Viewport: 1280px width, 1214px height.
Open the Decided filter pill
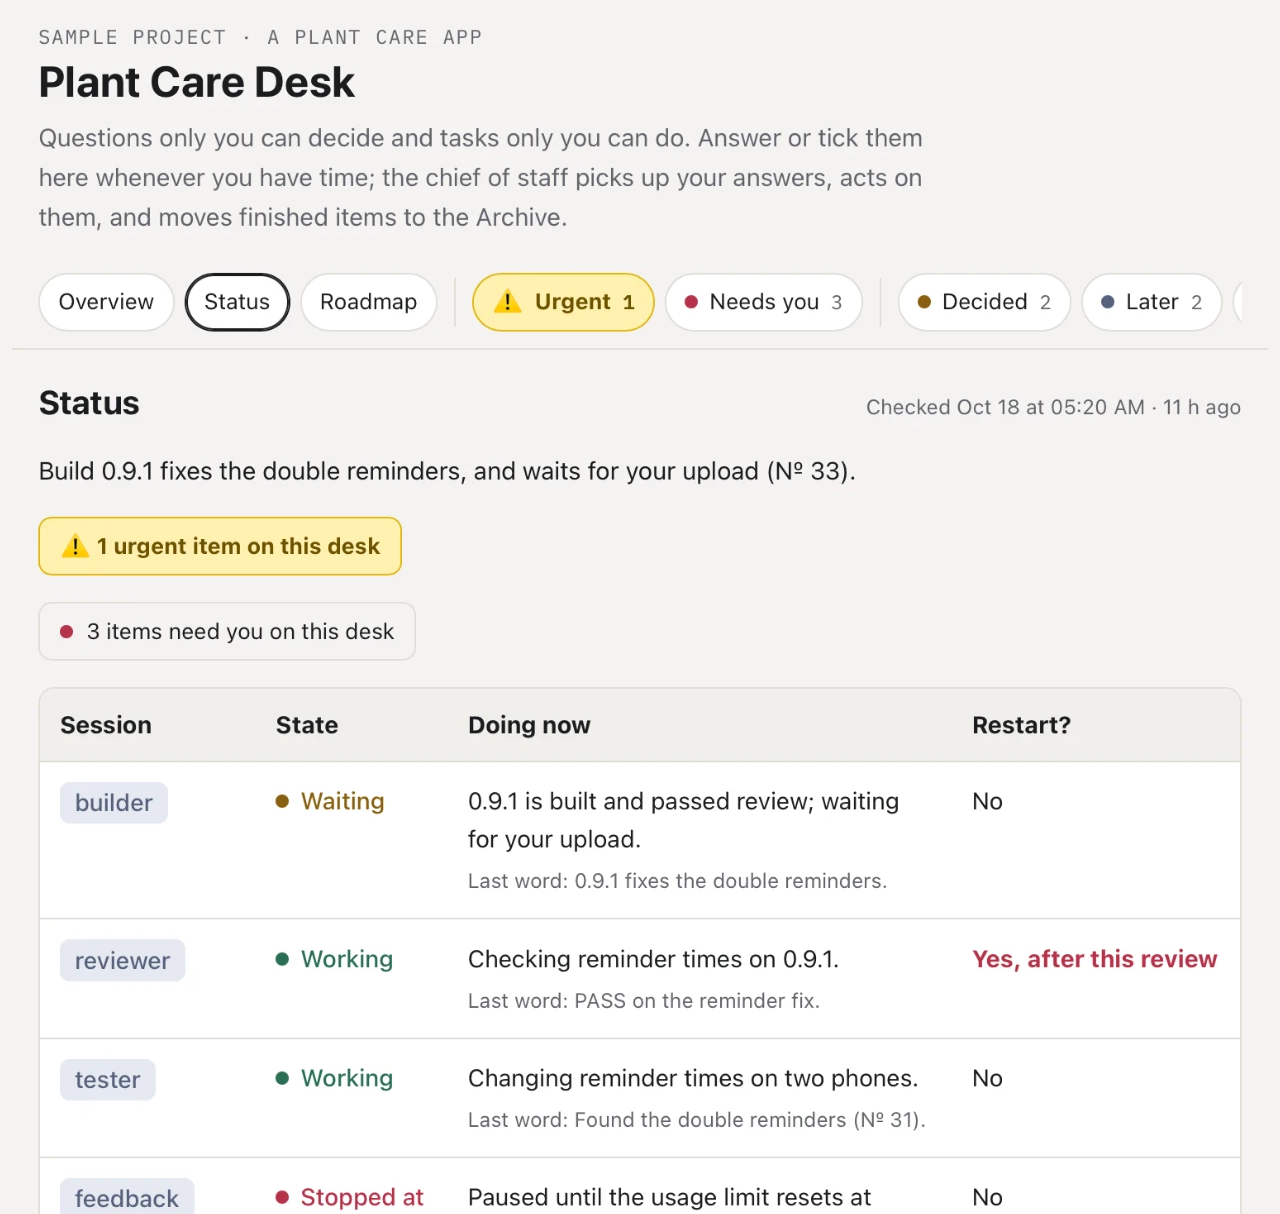pyautogui.click(x=984, y=302)
